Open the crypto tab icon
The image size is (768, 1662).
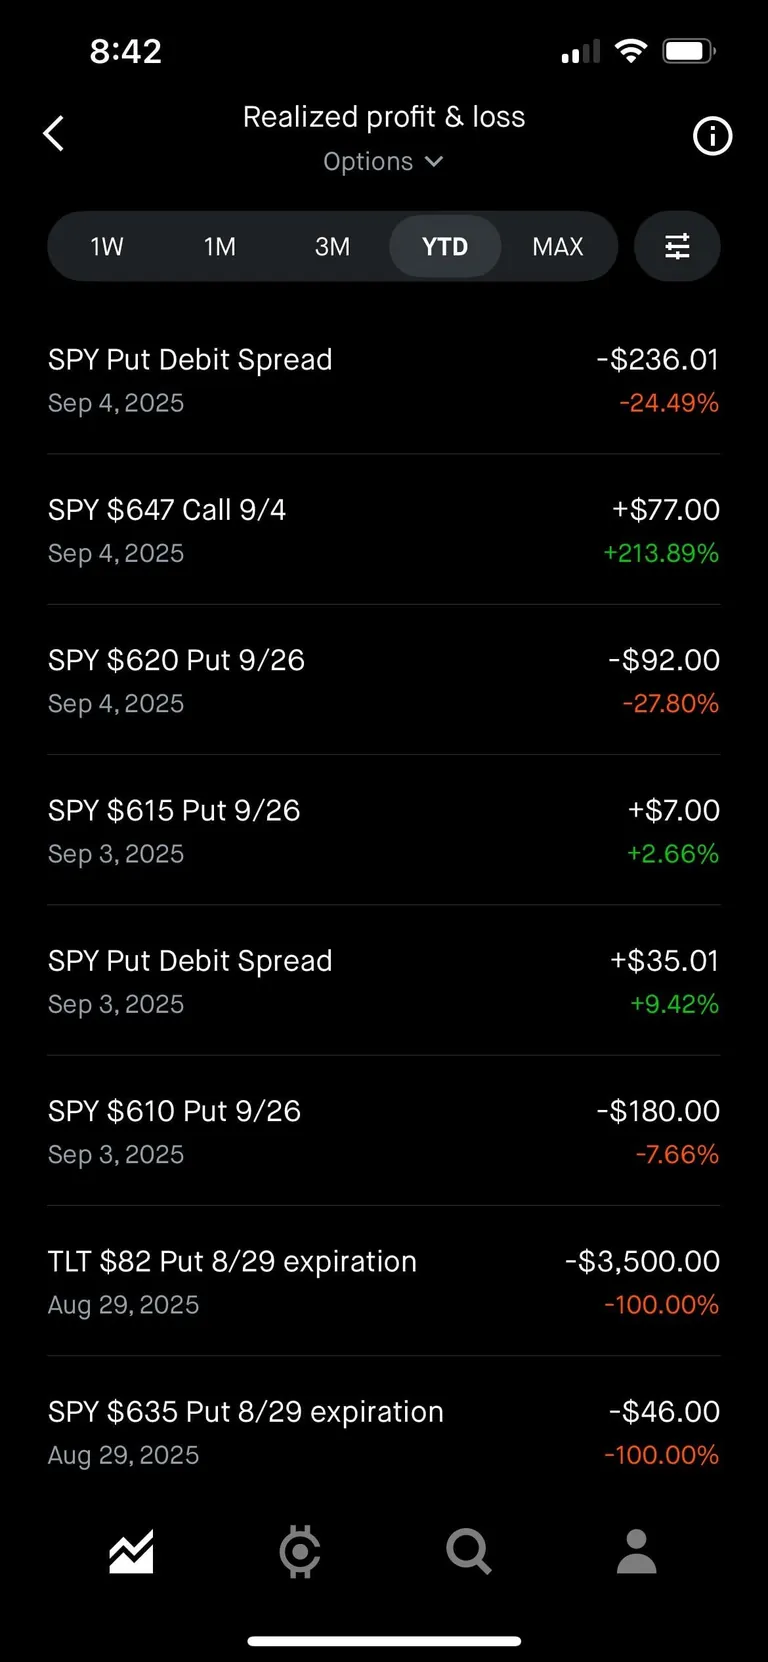[x=300, y=1552]
